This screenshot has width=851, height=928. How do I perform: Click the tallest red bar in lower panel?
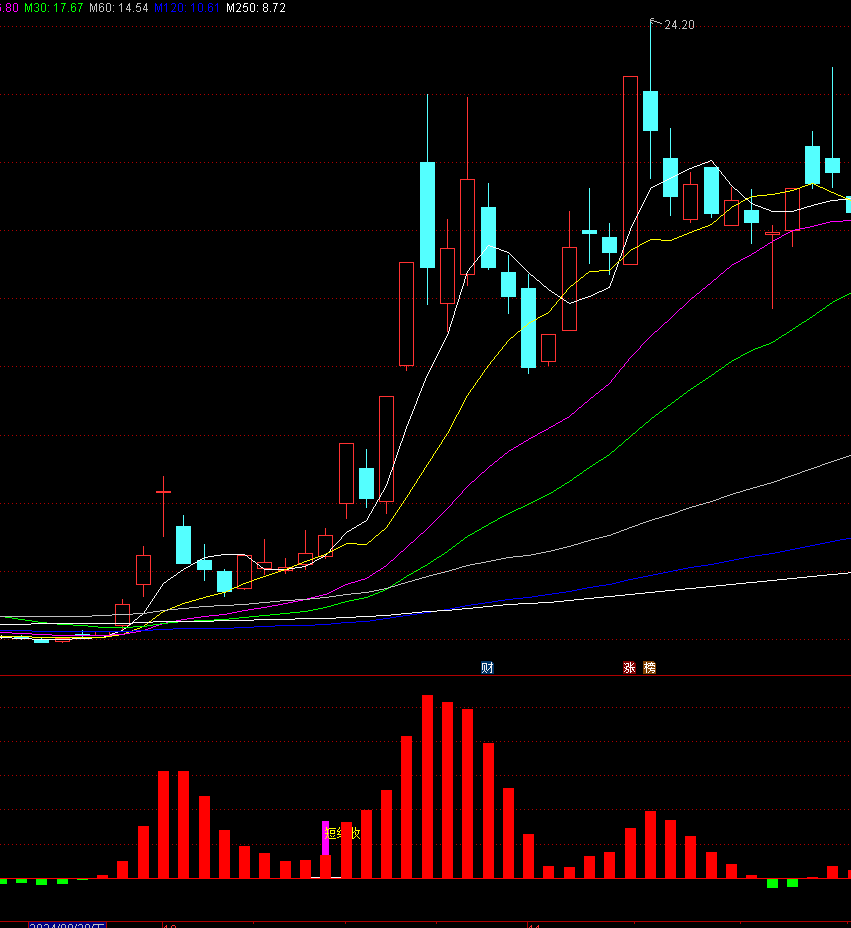click(427, 787)
